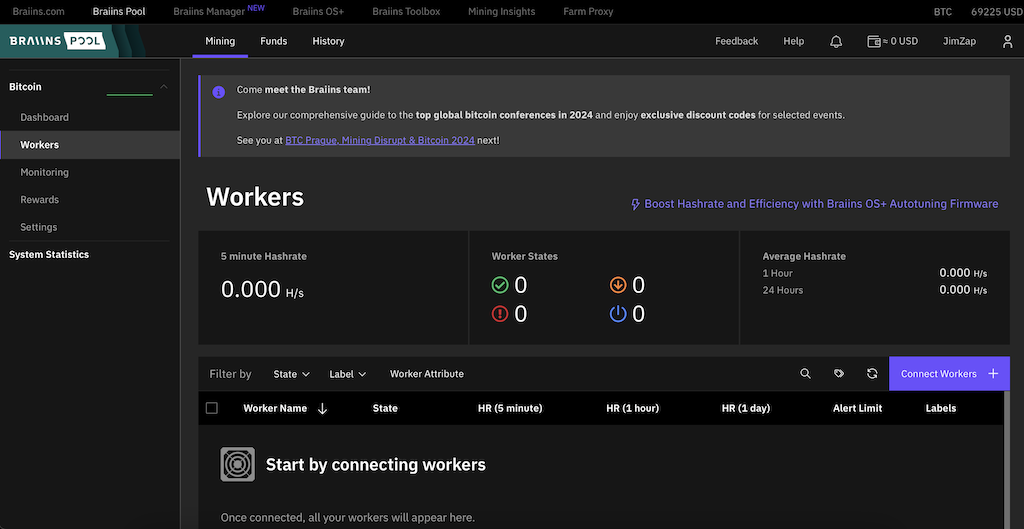Click the label tag icon

(x=839, y=374)
